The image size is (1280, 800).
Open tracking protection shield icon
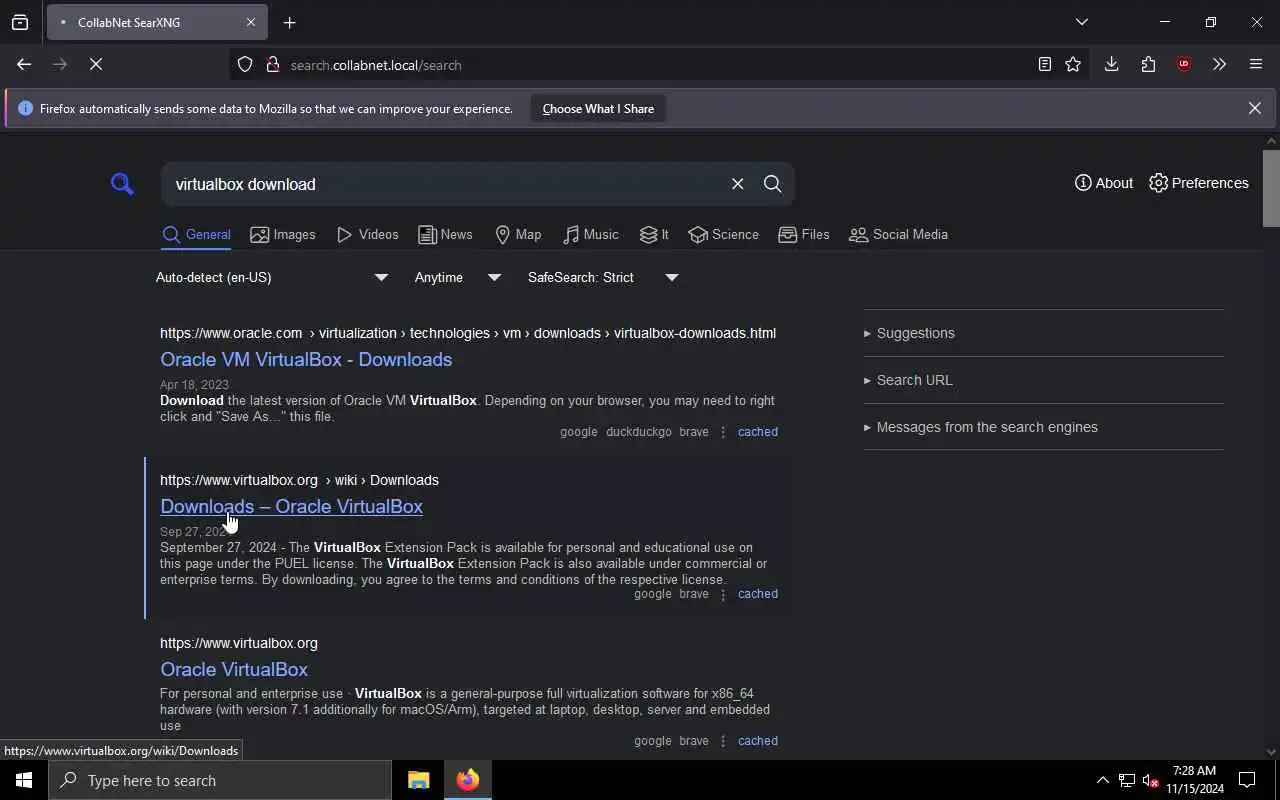[x=245, y=65]
